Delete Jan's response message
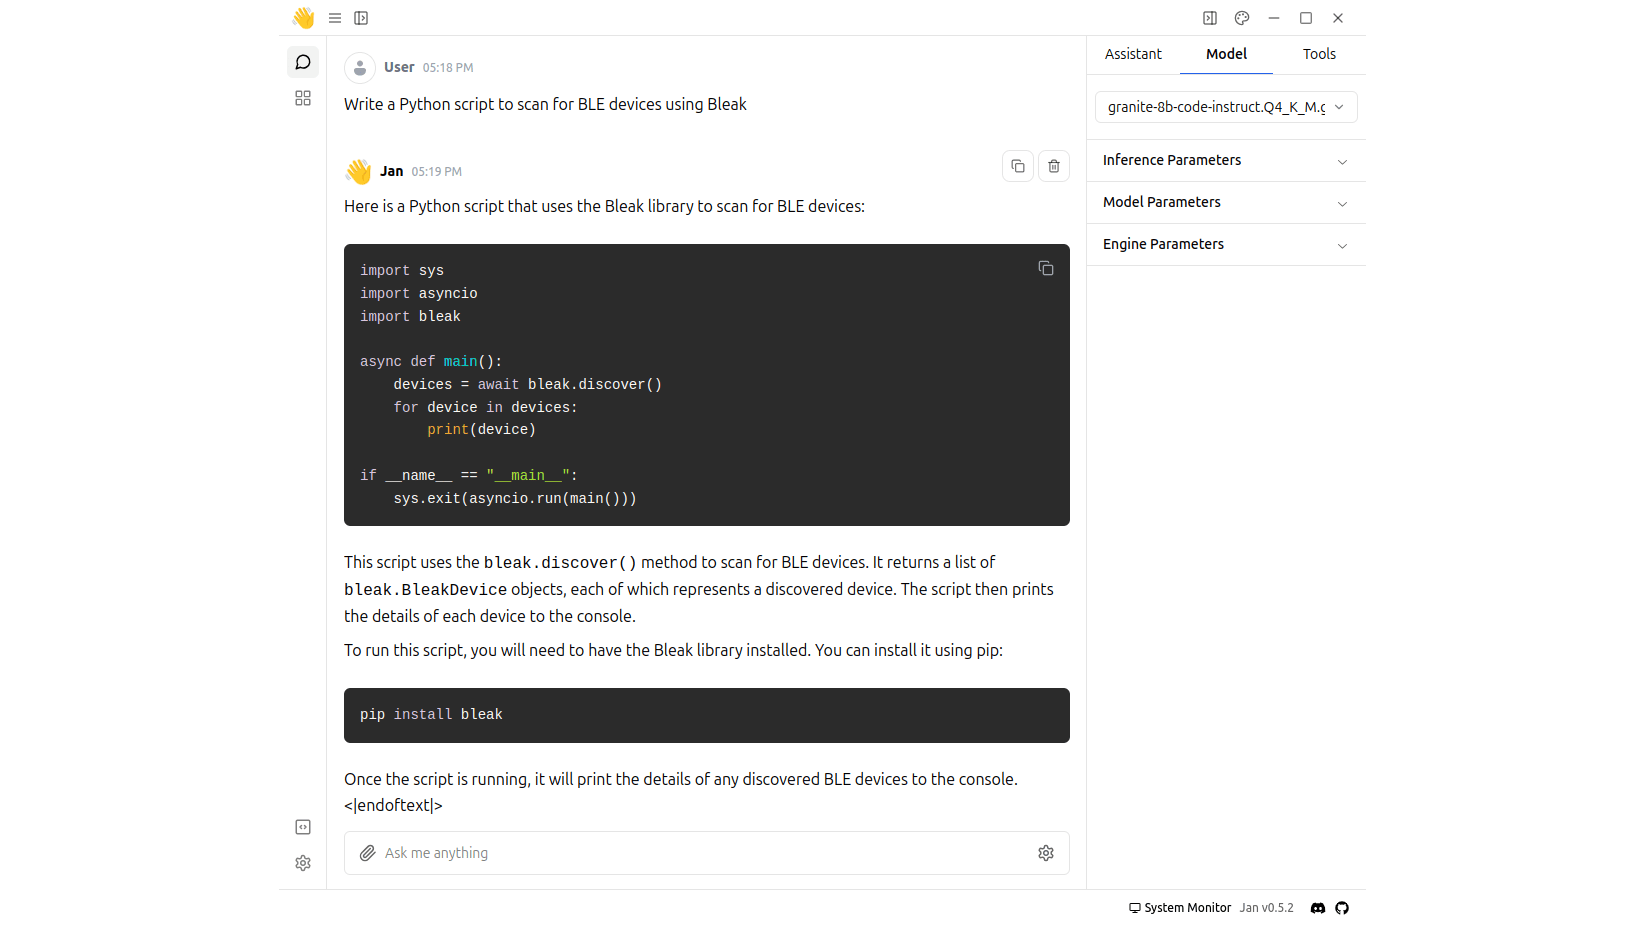Screen dimensions: 1644x925 point(1054,166)
